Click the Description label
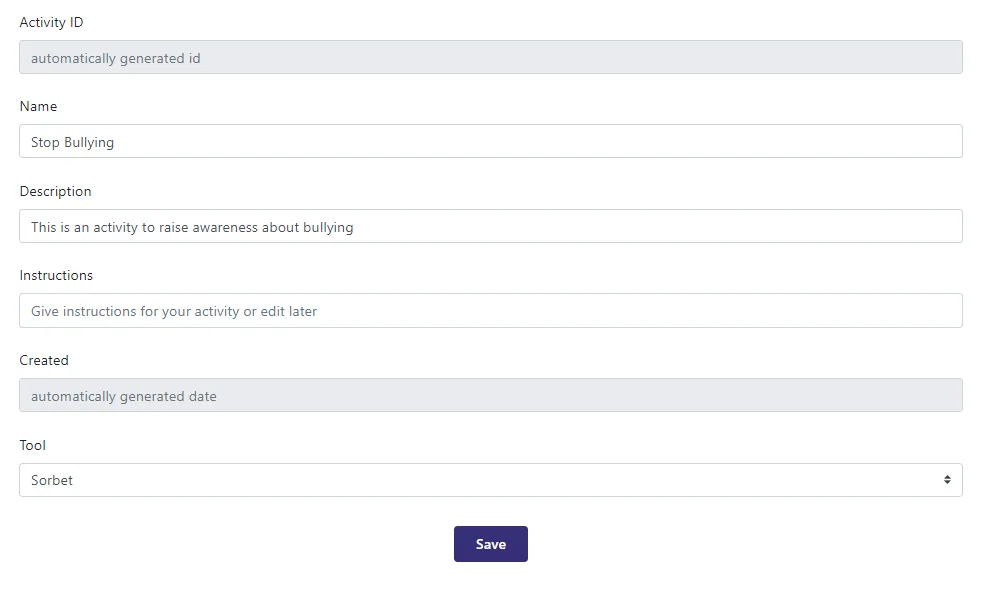992x591 pixels. [x=55, y=191]
